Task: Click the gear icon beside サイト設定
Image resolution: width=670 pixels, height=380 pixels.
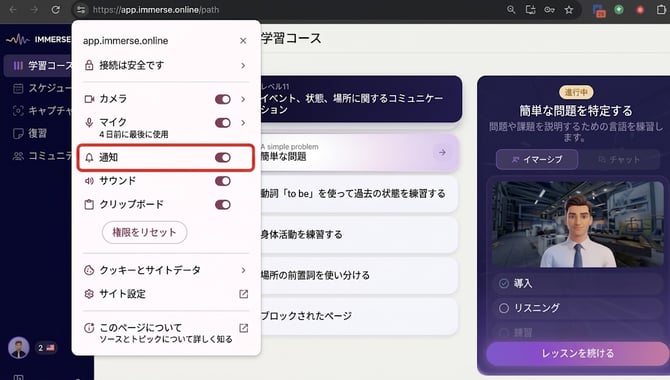Action: (x=89, y=294)
